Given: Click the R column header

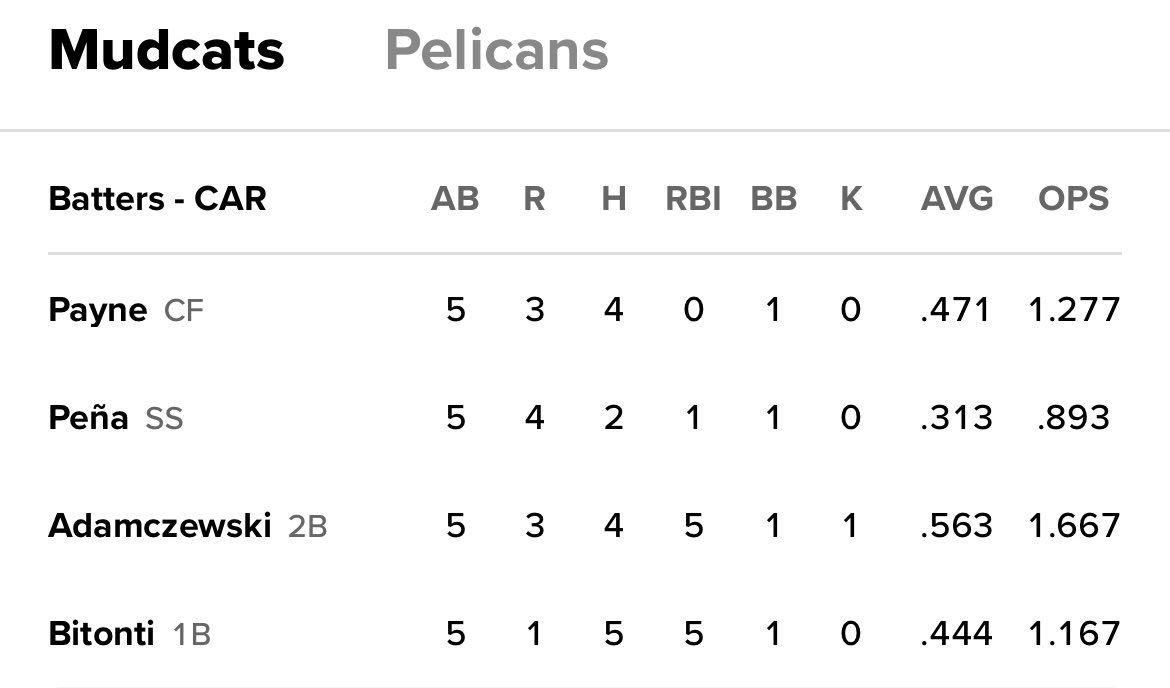Looking at the screenshot, I should pyautogui.click(x=534, y=199).
